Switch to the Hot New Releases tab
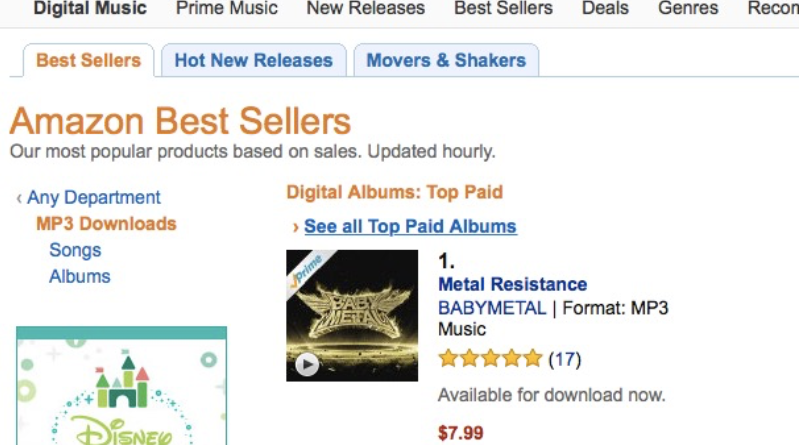 click(x=253, y=60)
